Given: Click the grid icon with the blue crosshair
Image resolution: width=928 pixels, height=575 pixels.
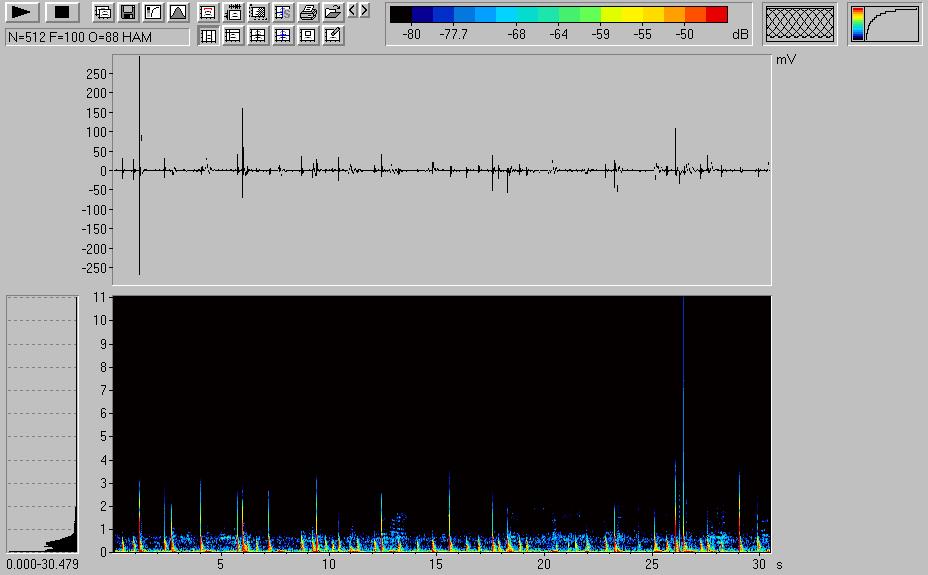Looking at the screenshot, I should (x=283, y=36).
